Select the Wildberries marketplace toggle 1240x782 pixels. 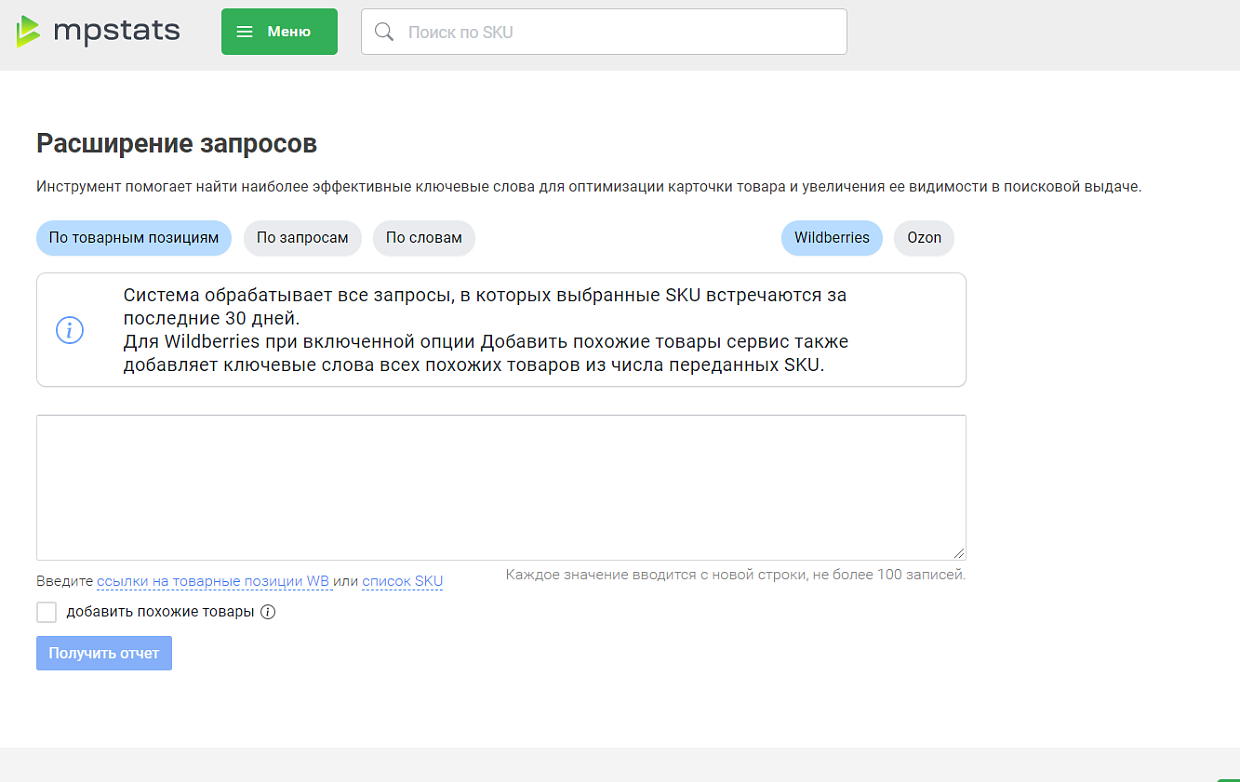click(x=831, y=238)
